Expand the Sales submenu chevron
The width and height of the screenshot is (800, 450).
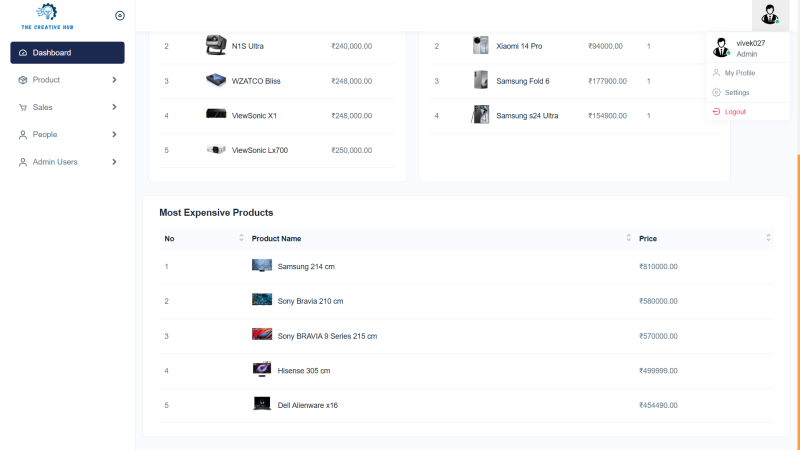tap(114, 107)
